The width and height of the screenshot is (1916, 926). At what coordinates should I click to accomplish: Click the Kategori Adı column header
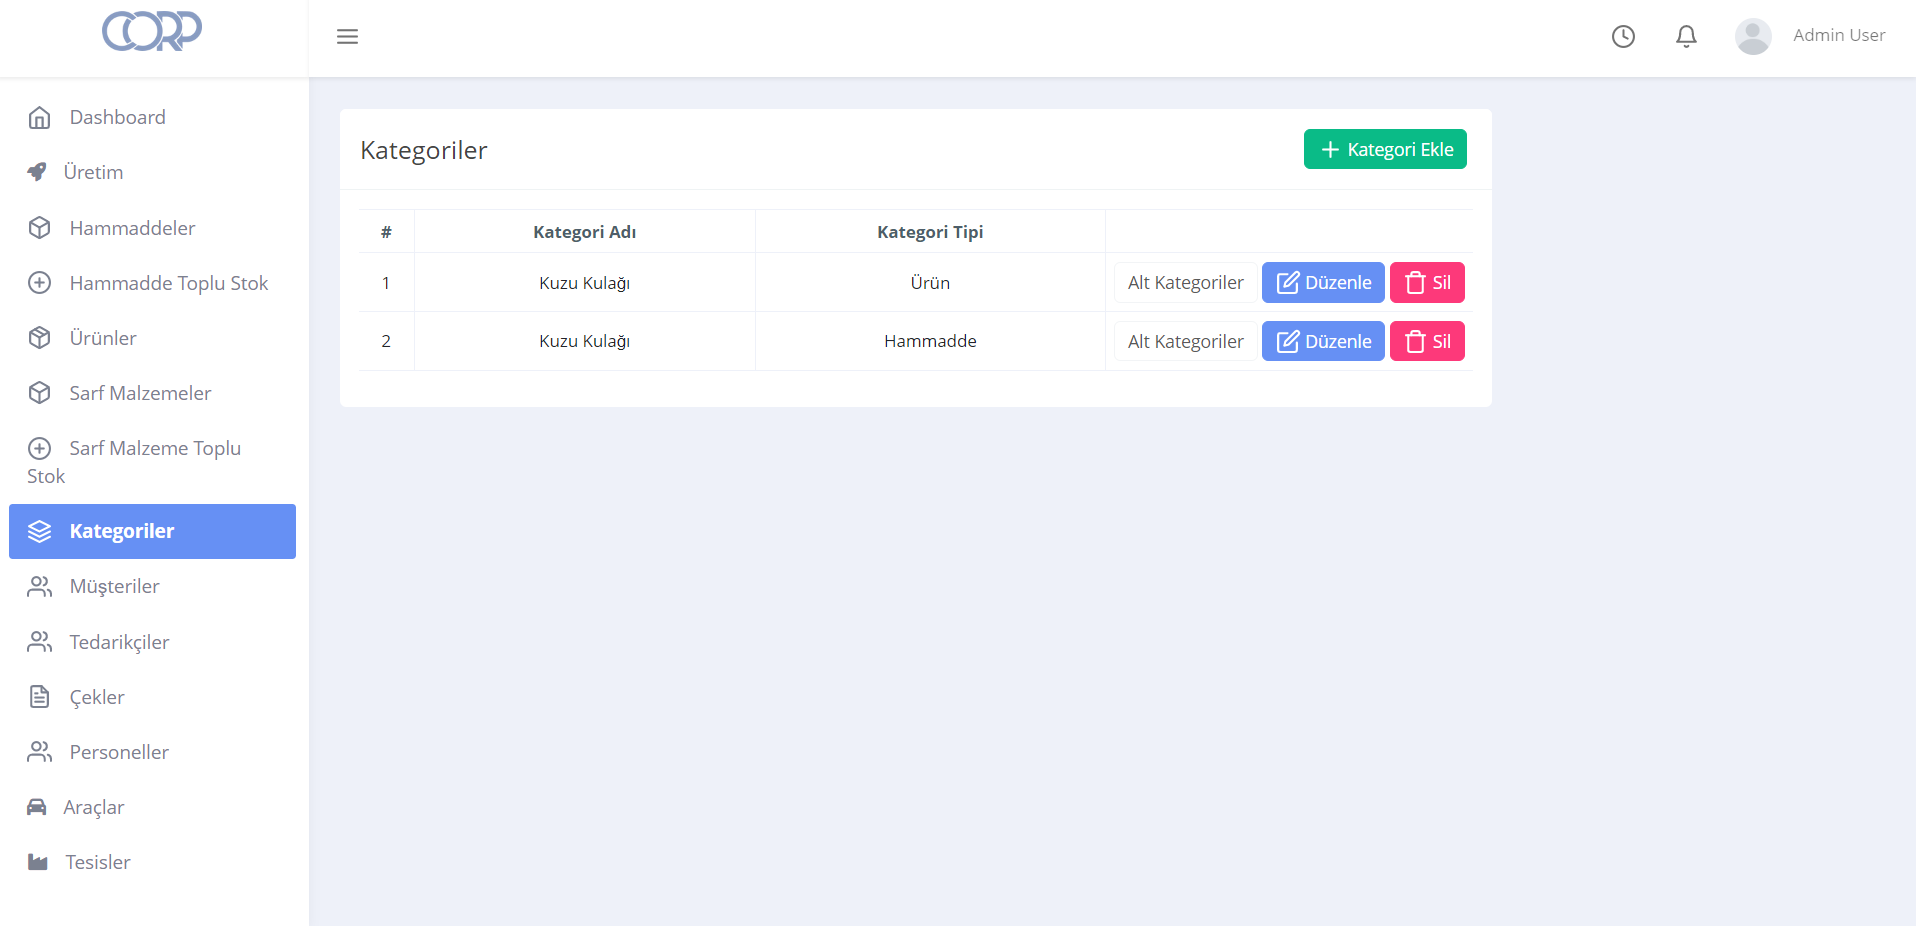tap(584, 232)
